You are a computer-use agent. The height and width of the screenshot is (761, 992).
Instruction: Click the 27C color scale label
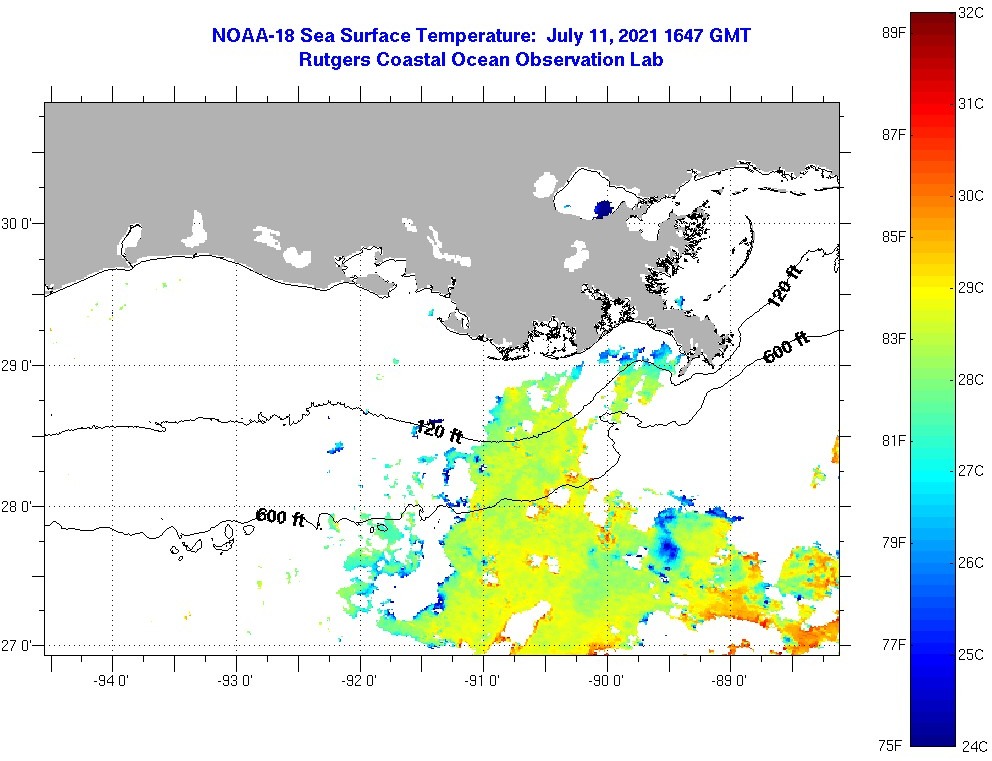tap(970, 471)
